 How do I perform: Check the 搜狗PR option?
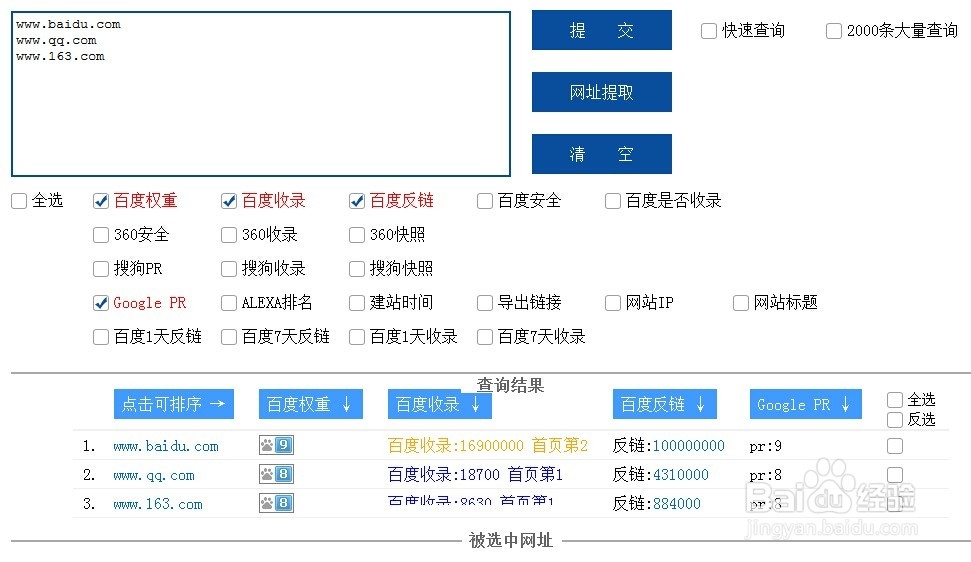point(101,269)
